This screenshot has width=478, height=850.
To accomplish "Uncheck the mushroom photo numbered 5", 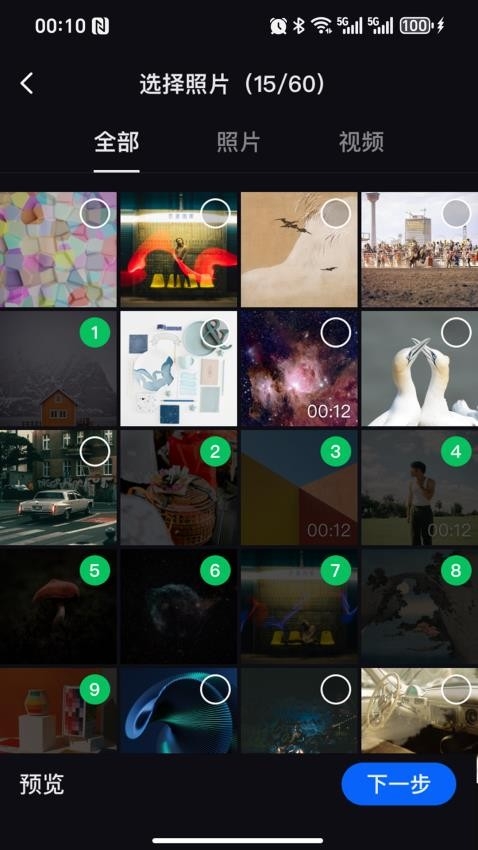I will pyautogui.click(x=95, y=570).
